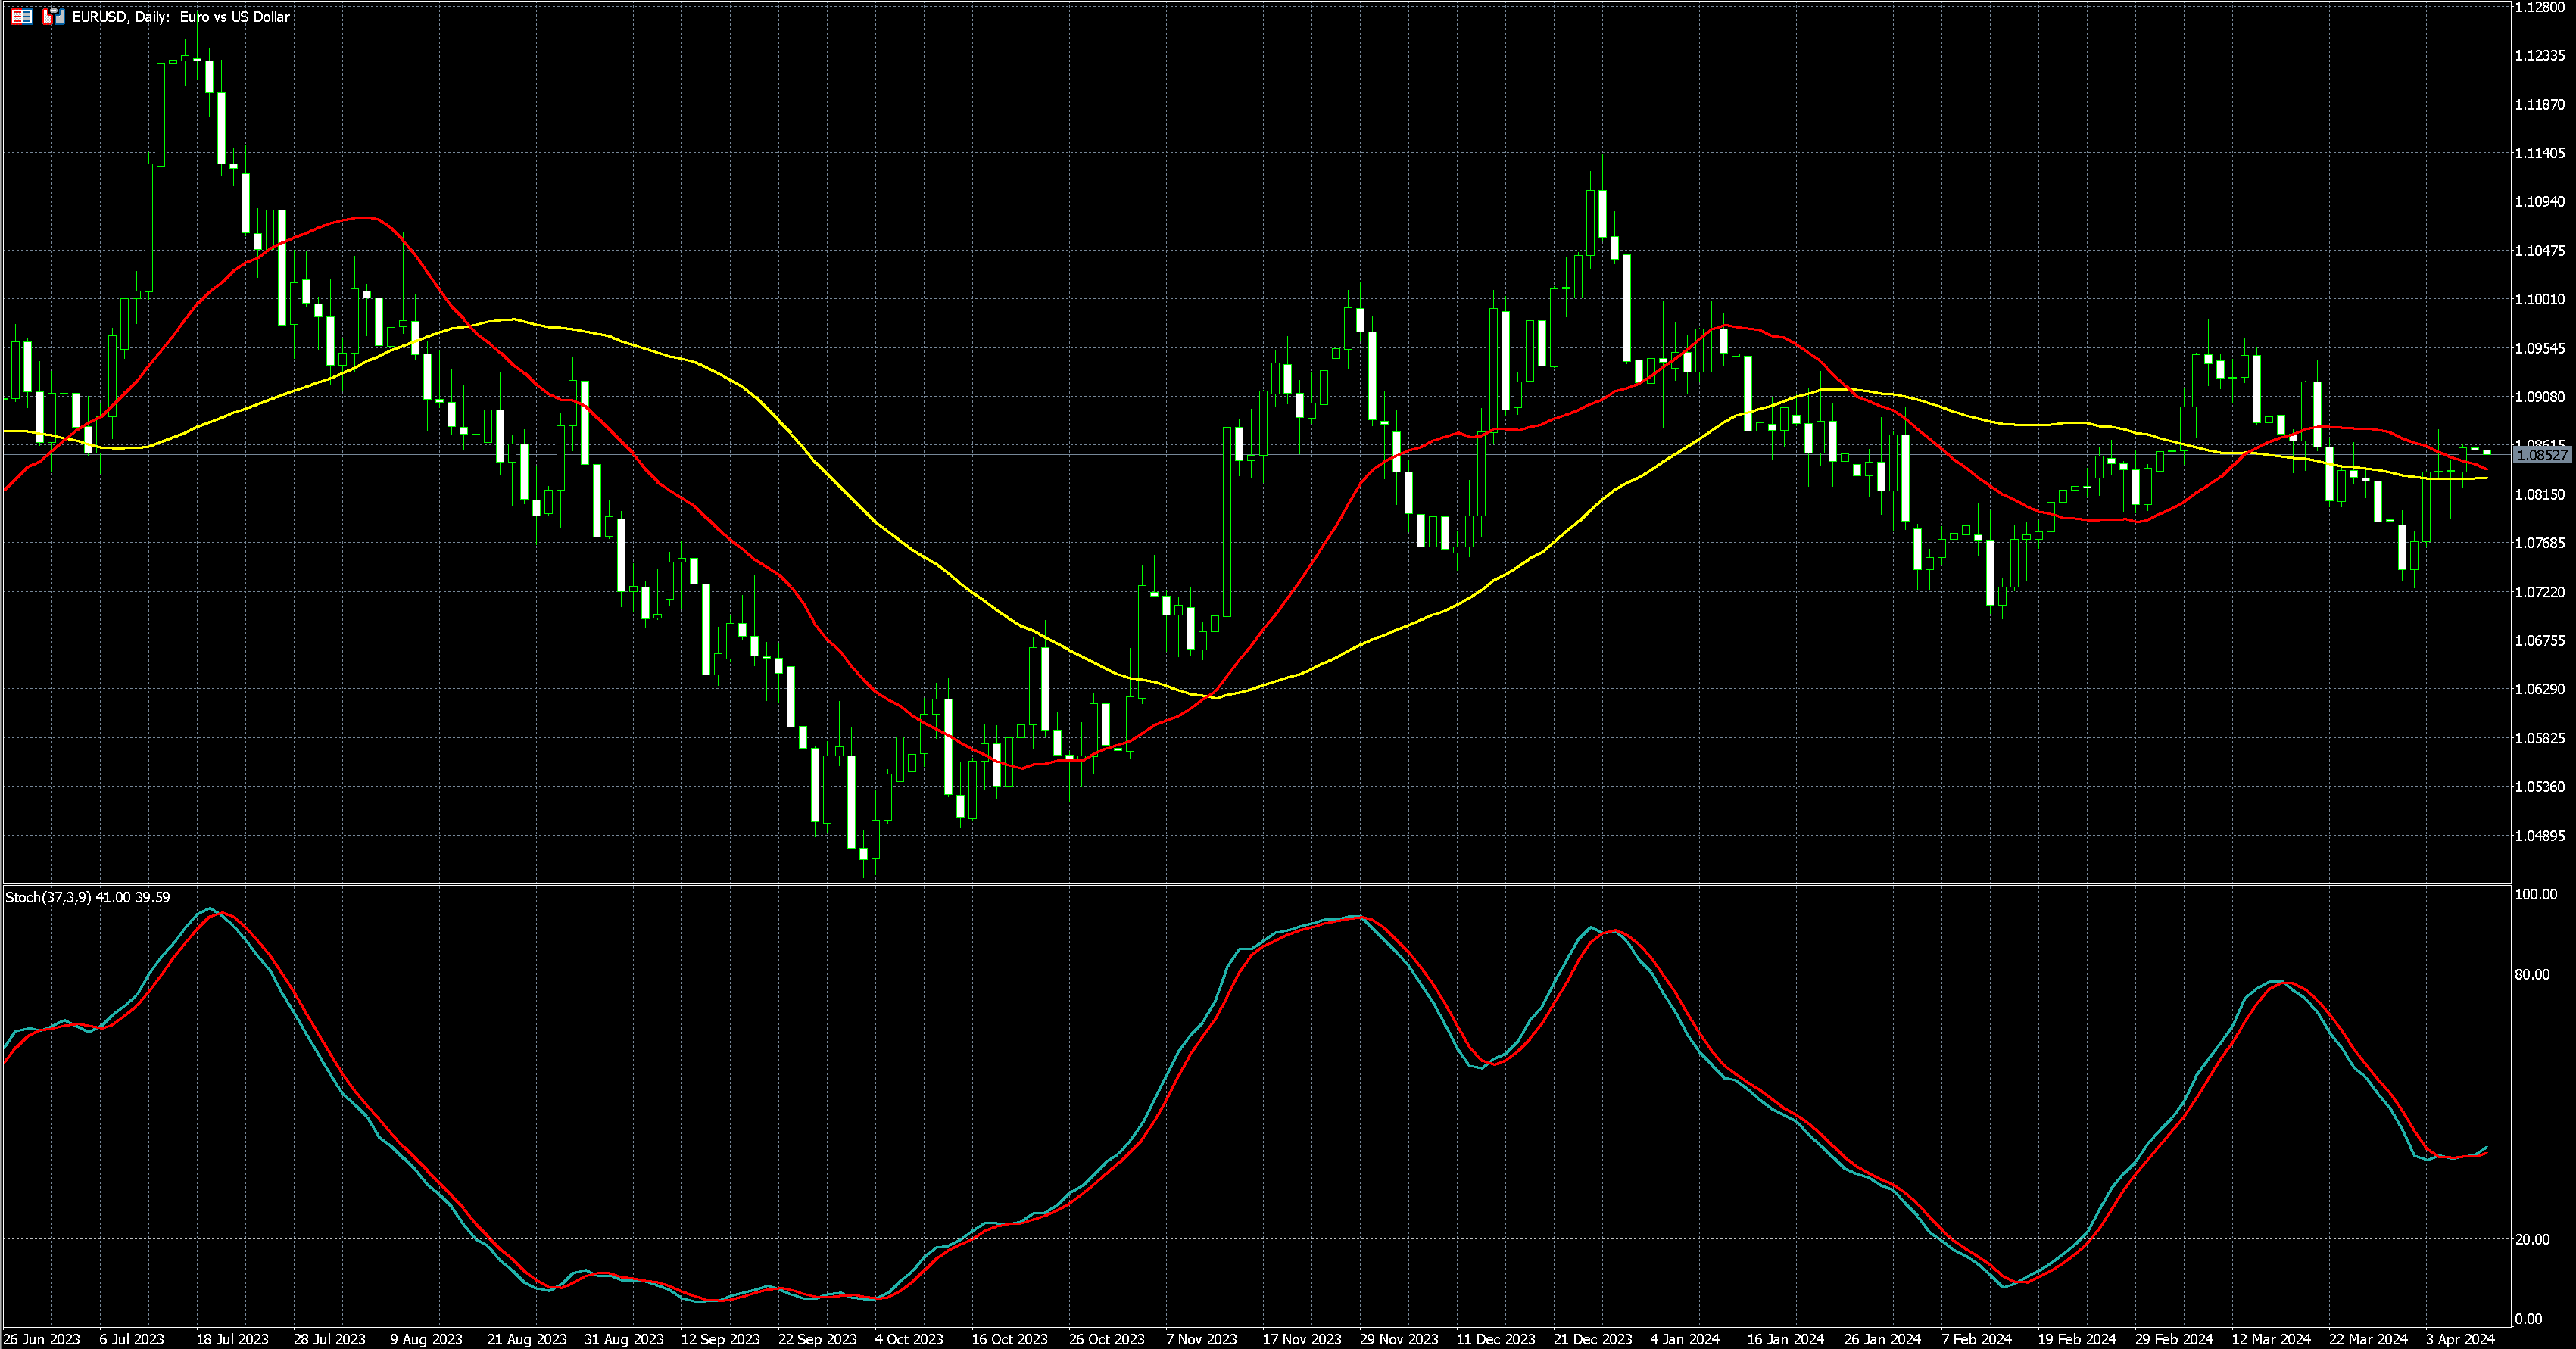This screenshot has height=1349, width=2576.
Task: Click the Stochastic 100.00 scale label
Action: pos(2535,894)
